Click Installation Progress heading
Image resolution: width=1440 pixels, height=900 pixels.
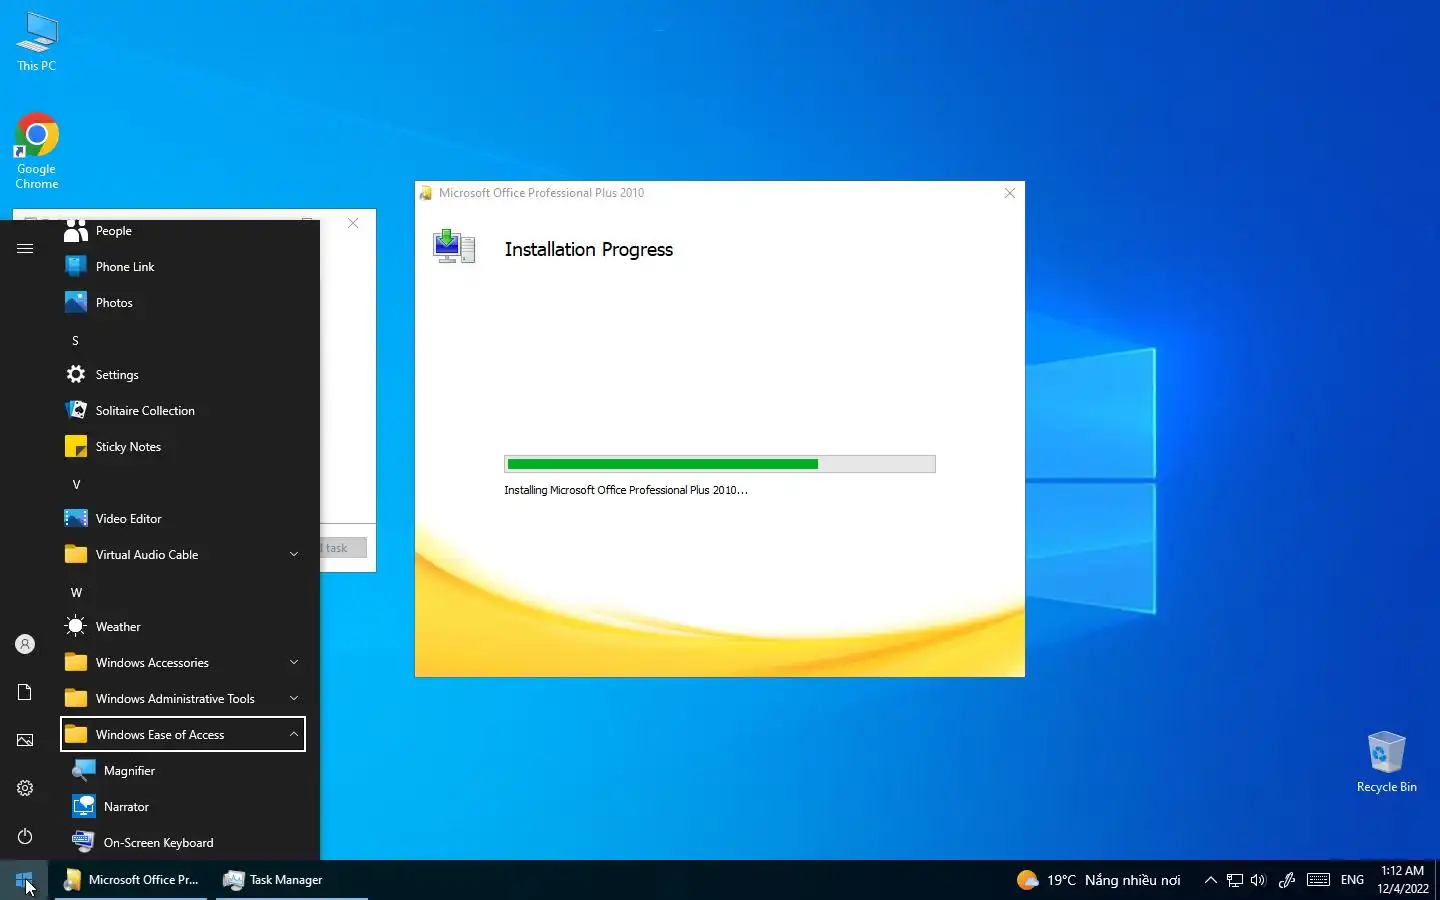pyautogui.click(x=588, y=250)
